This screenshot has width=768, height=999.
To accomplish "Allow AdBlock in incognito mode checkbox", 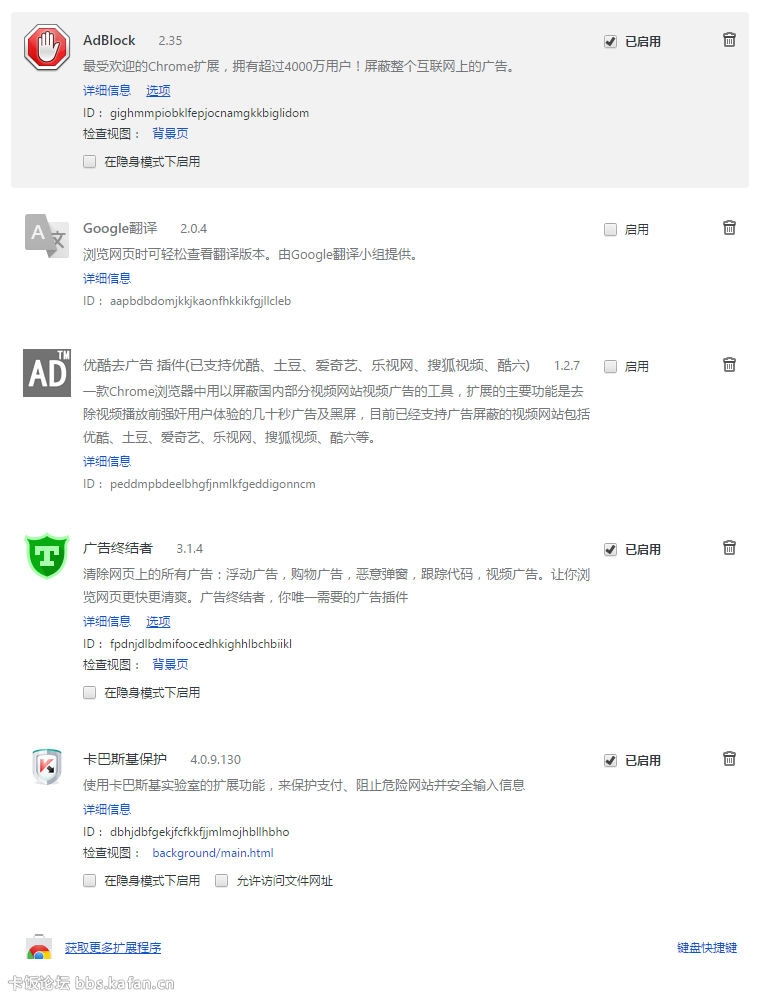I will pyautogui.click(x=89, y=162).
